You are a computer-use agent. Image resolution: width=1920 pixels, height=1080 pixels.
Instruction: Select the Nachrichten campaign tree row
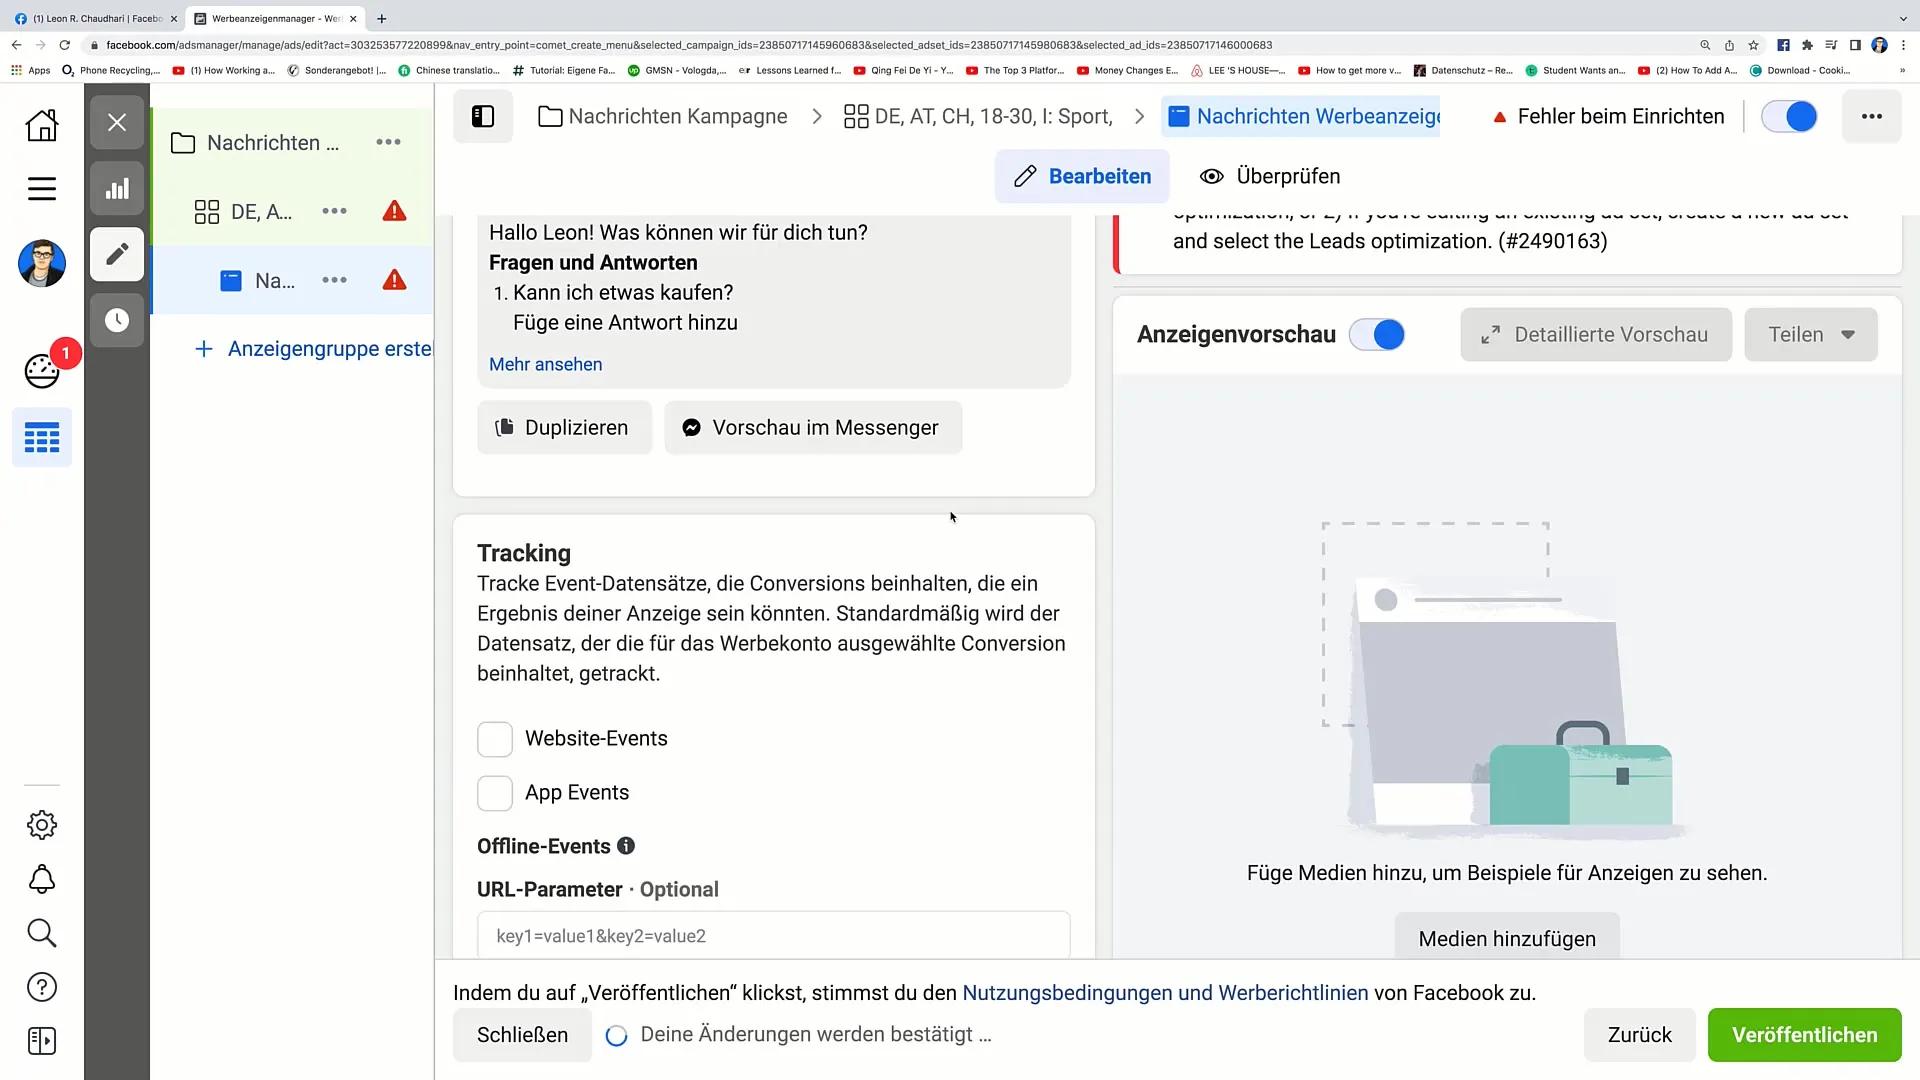point(292,143)
